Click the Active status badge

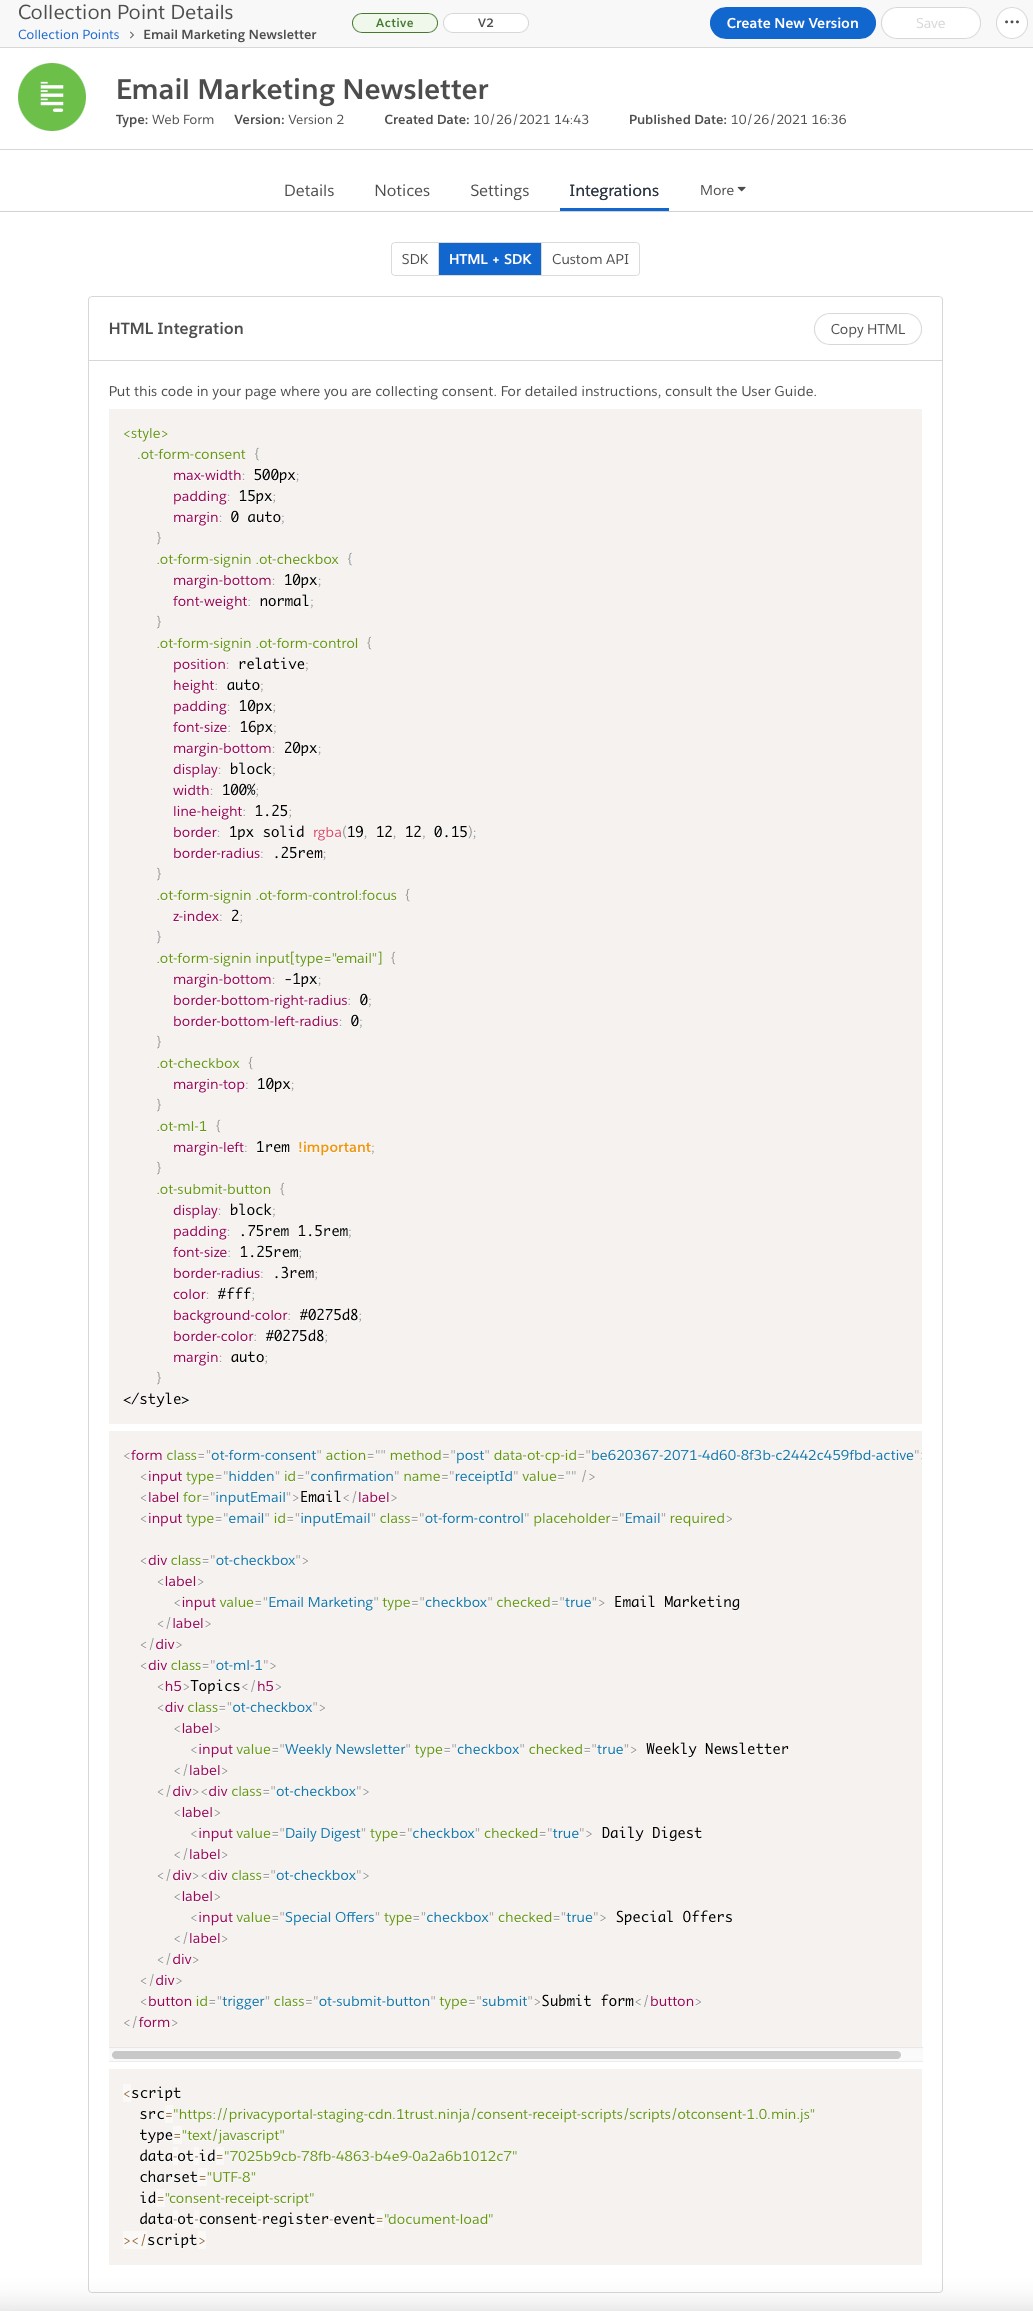tap(395, 23)
